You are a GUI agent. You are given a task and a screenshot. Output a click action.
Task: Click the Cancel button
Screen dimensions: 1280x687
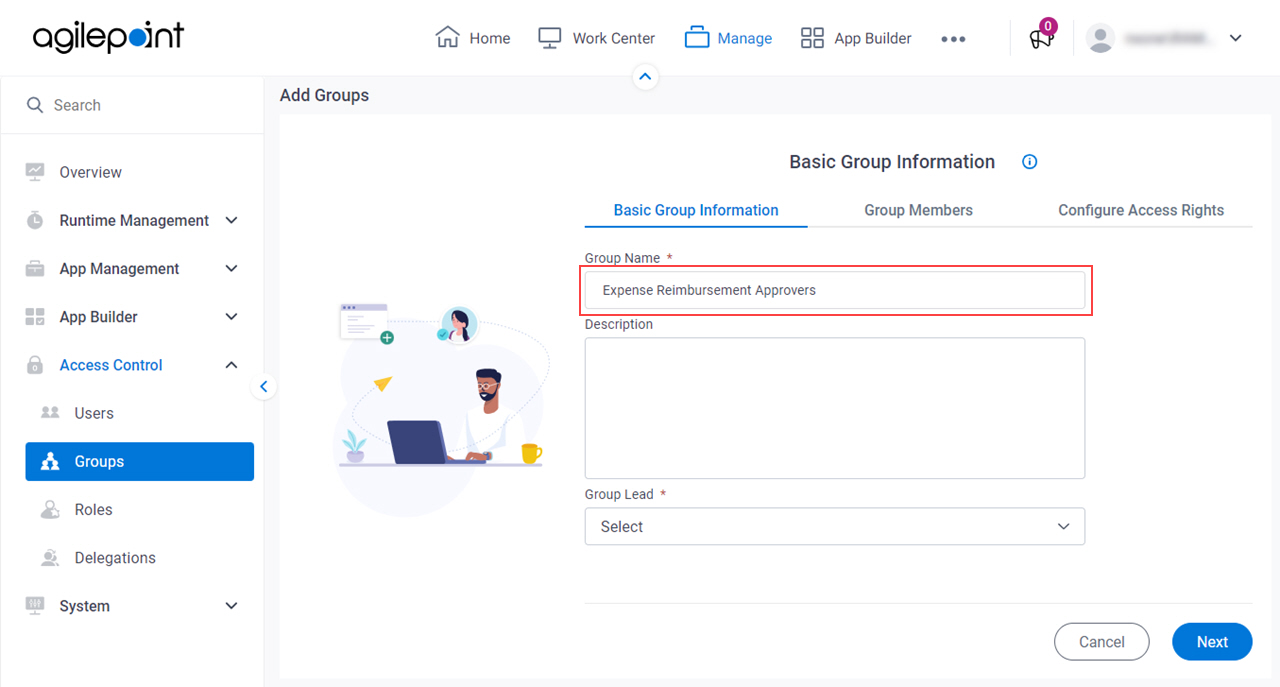pos(1102,642)
